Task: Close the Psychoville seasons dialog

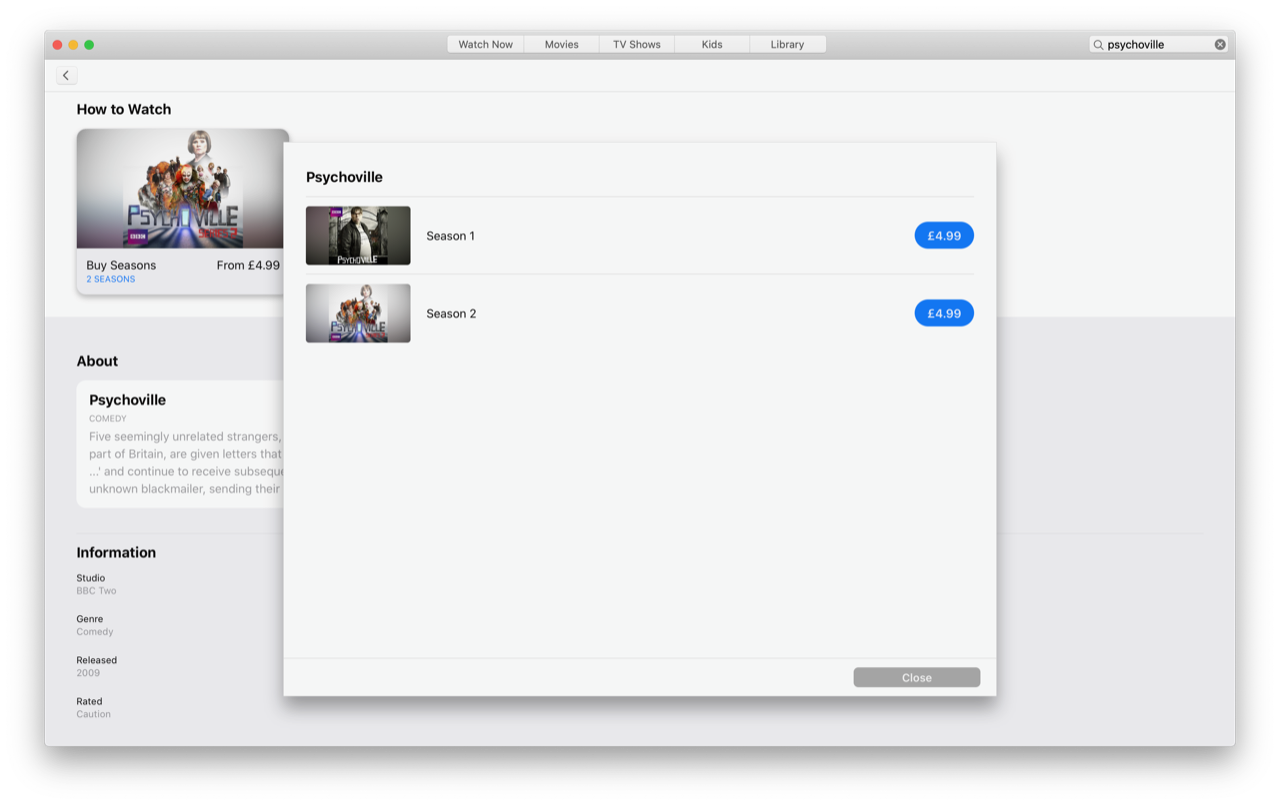Action: click(916, 677)
